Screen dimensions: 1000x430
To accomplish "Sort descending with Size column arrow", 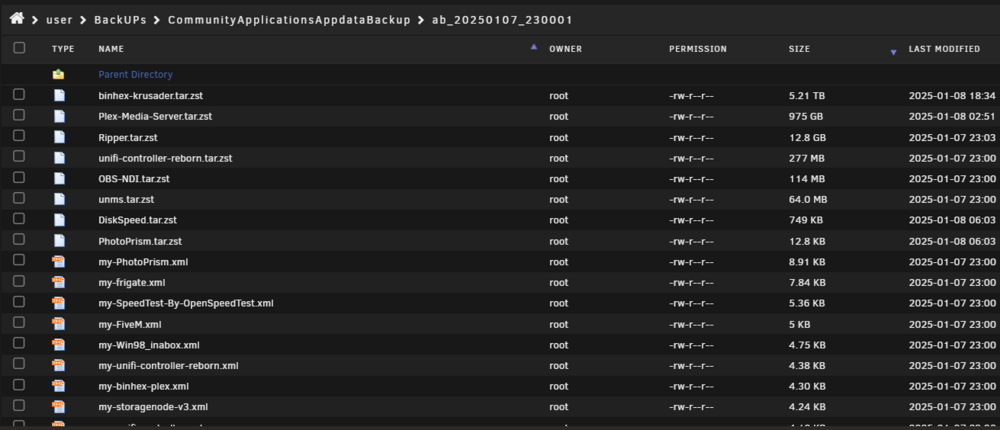I will tap(893, 52).
